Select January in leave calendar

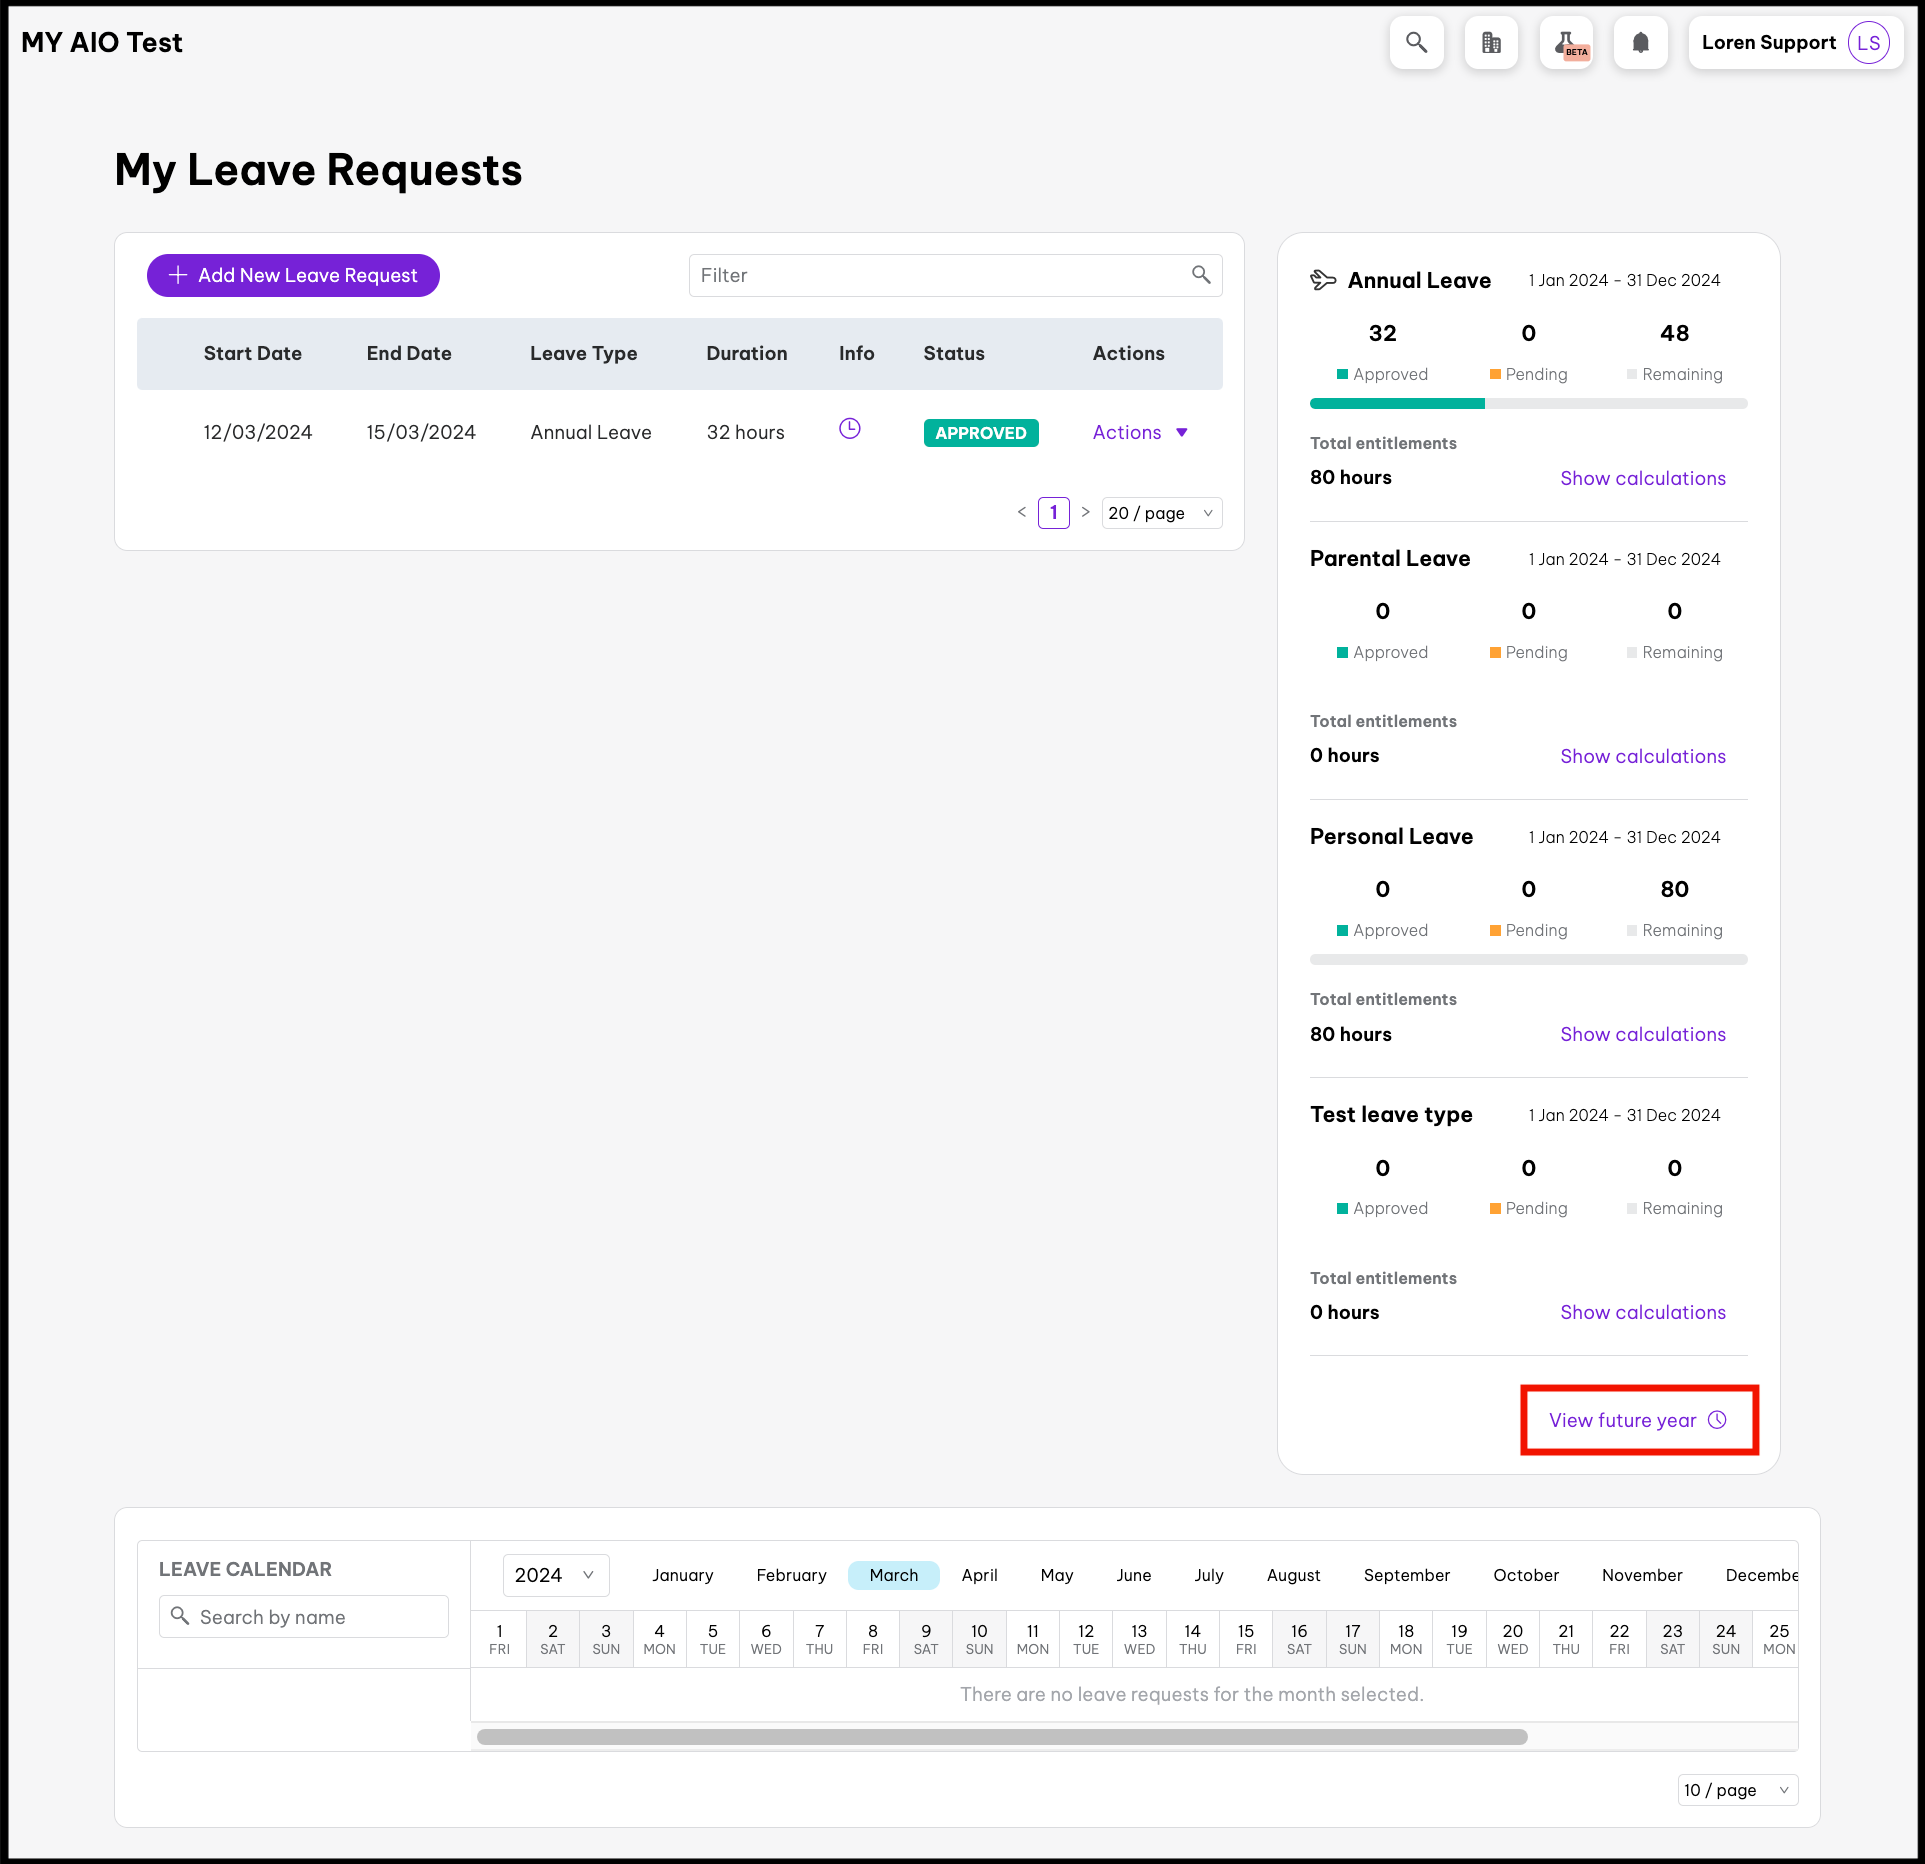click(683, 1575)
